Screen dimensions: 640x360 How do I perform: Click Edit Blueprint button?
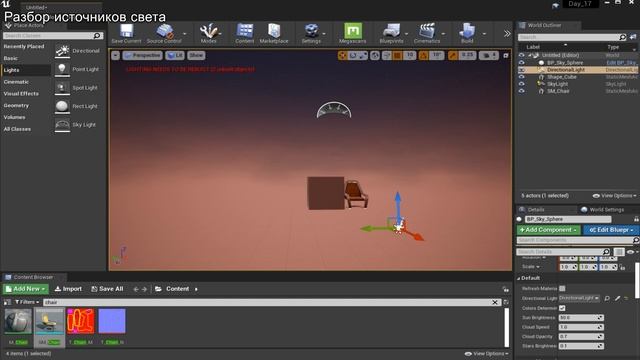(x=611, y=230)
